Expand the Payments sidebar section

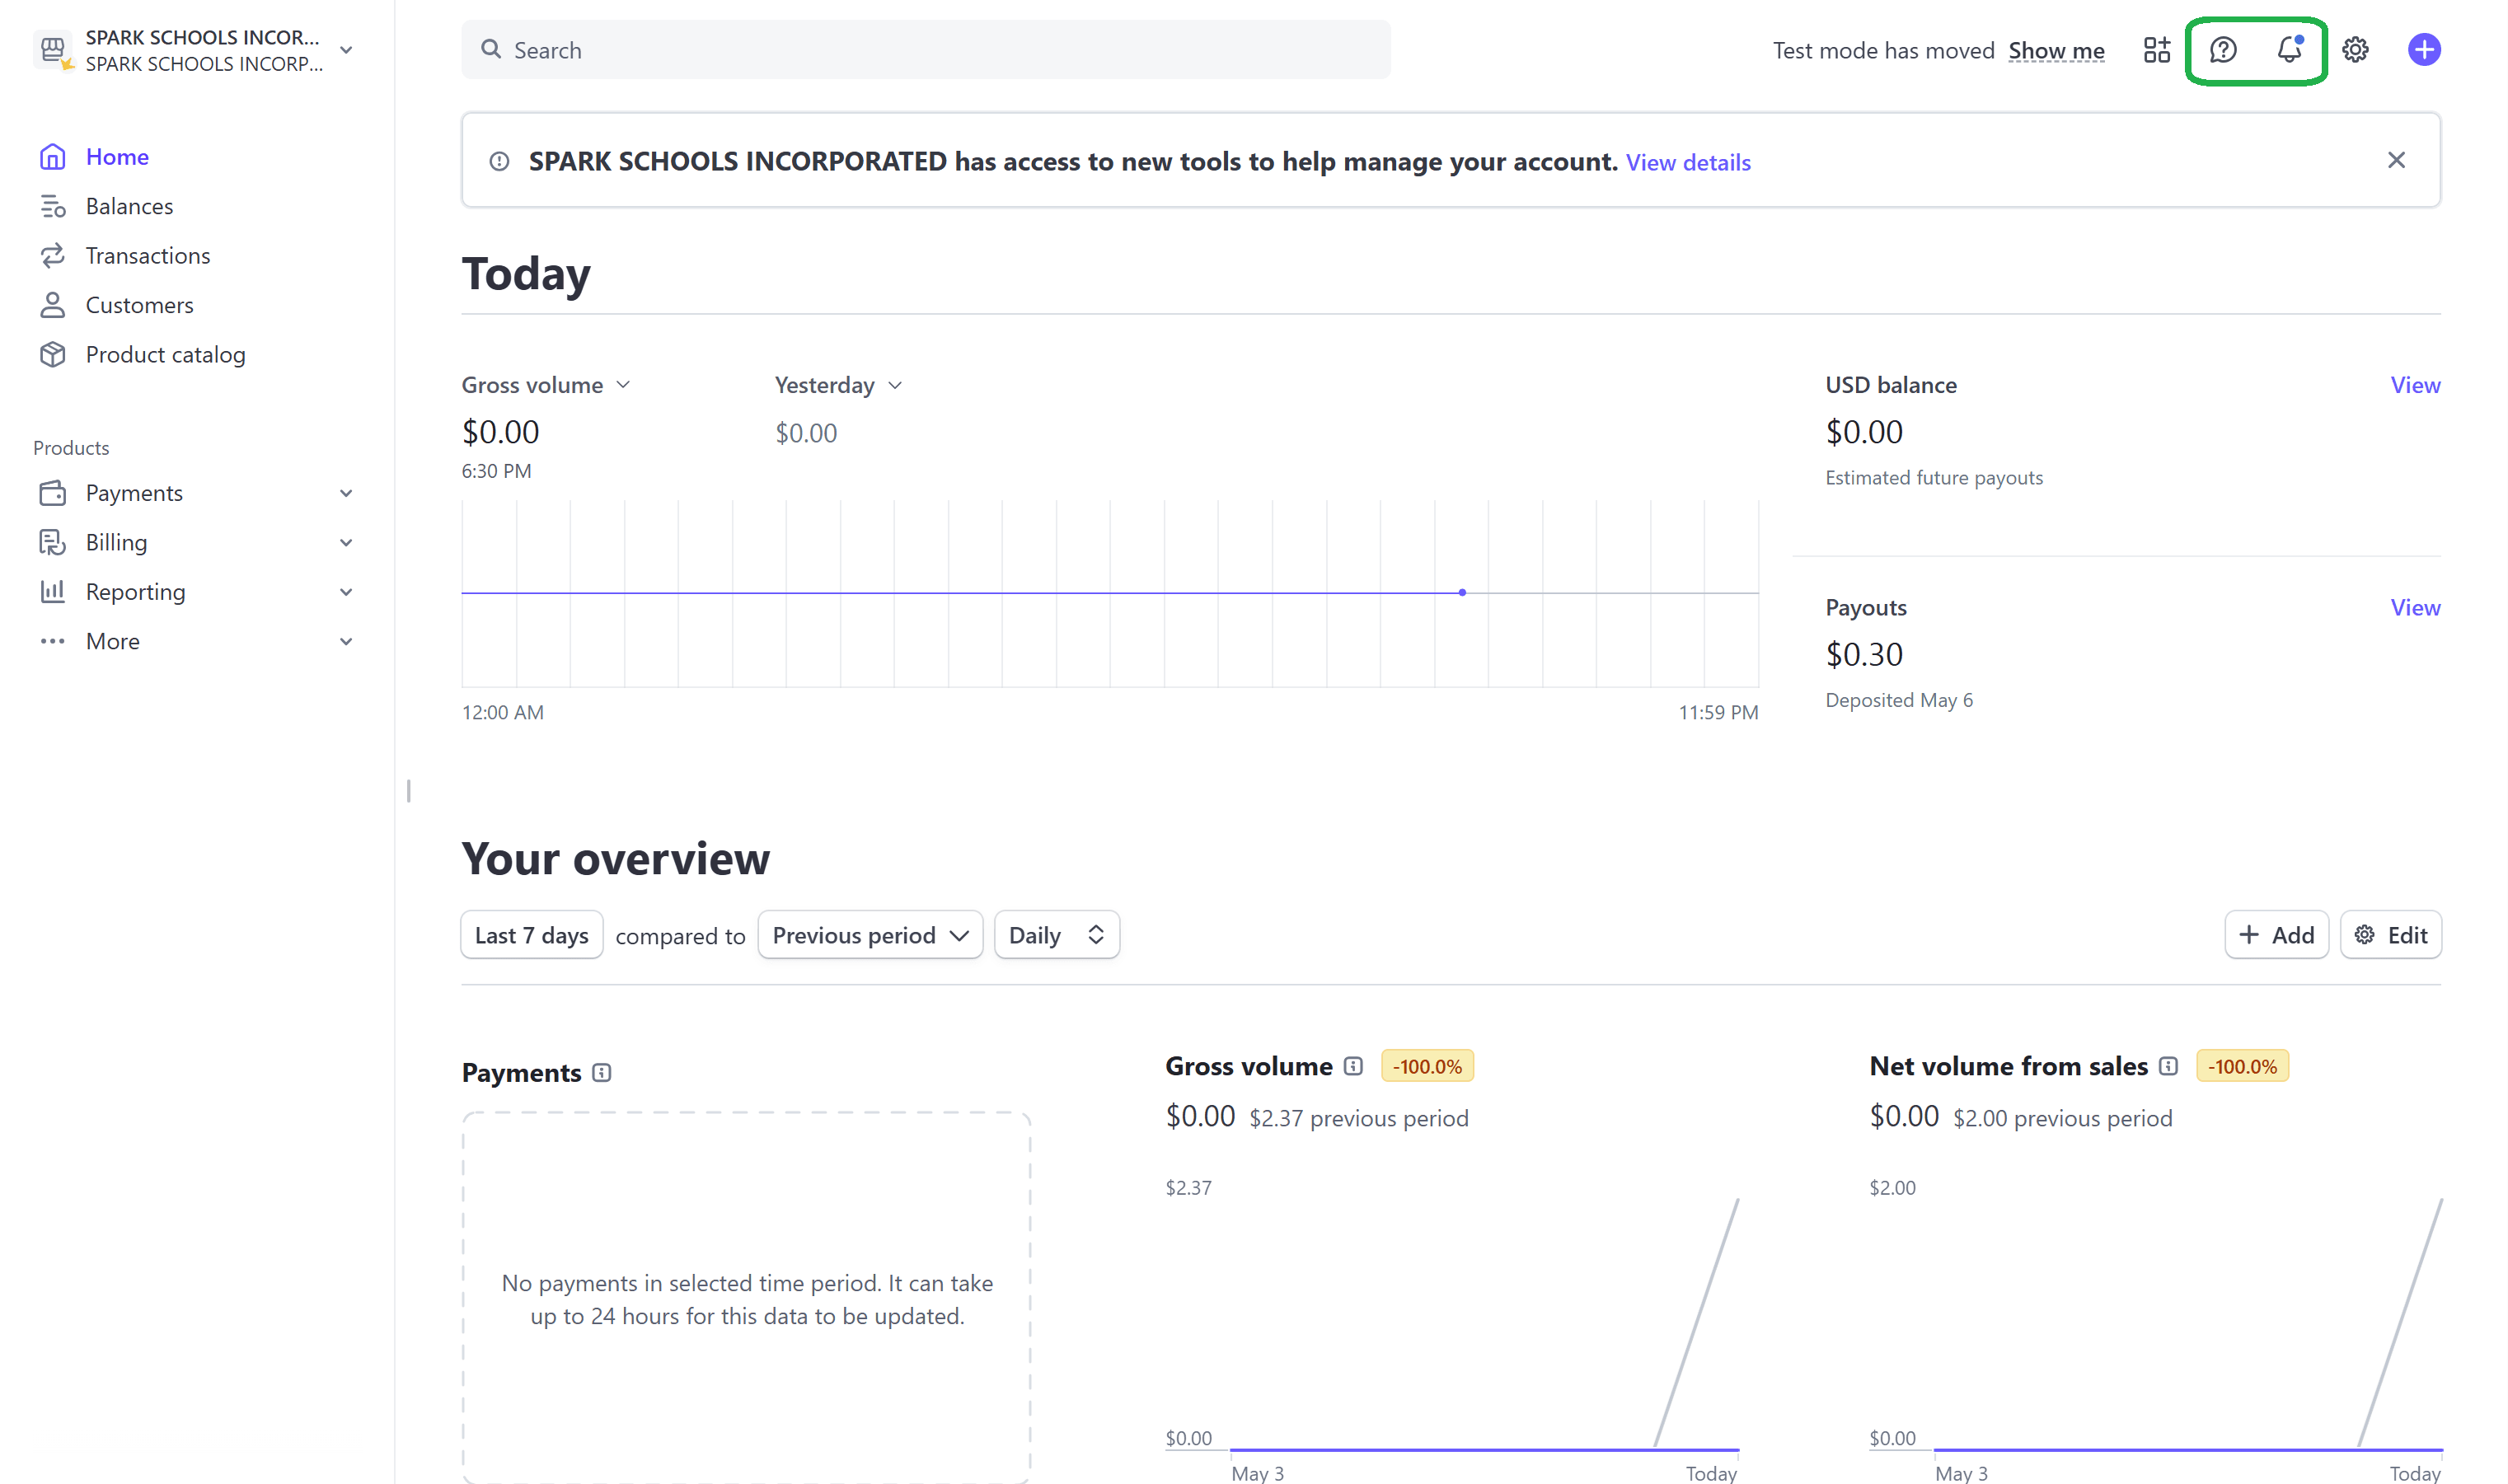pyautogui.click(x=346, y=493)
